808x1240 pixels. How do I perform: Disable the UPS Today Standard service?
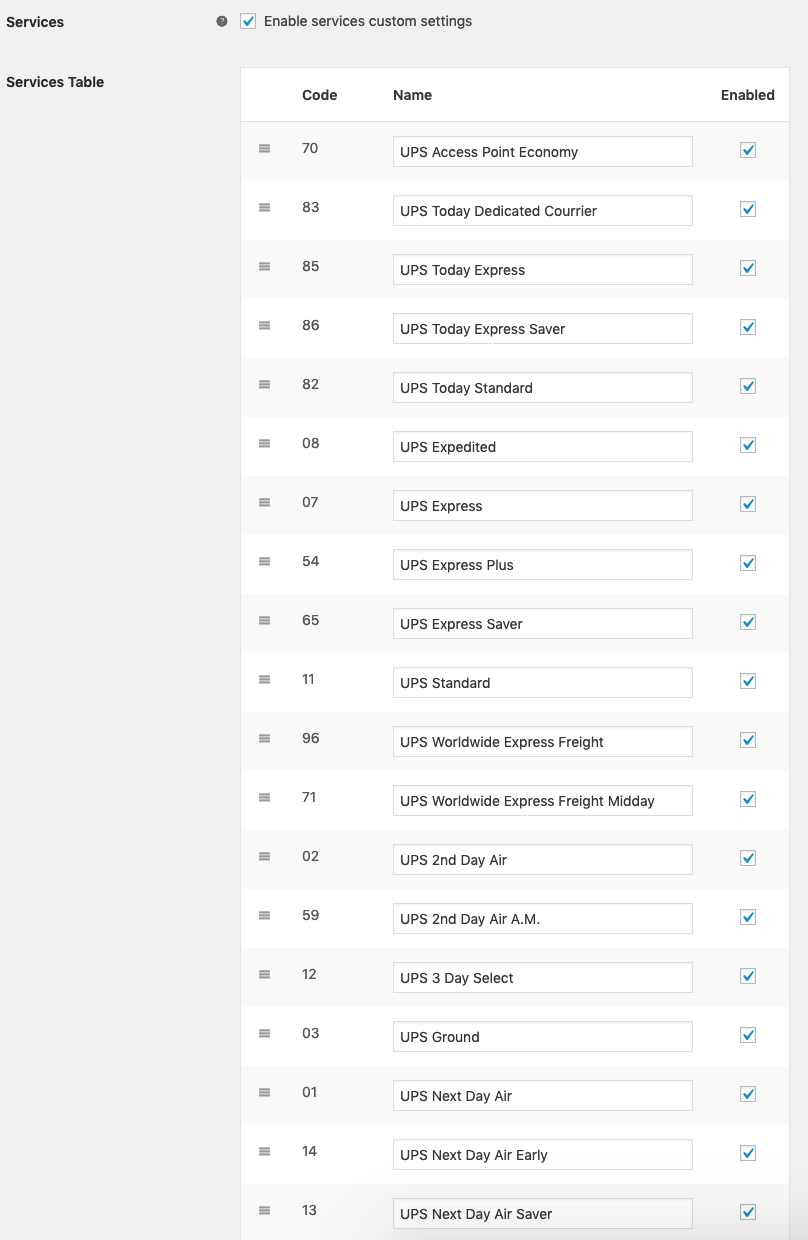pos(748,385)
